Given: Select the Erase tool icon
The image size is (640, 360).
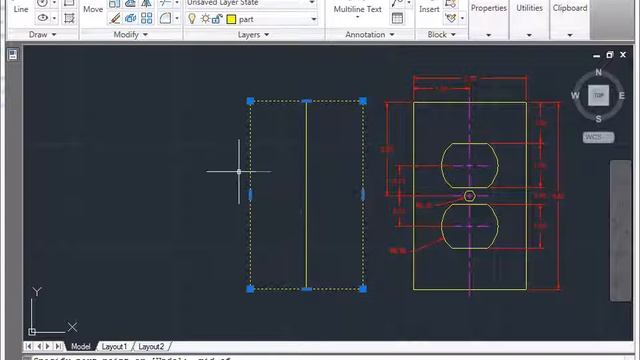Looking at the screenshot, I should click(x=115, y=18).
